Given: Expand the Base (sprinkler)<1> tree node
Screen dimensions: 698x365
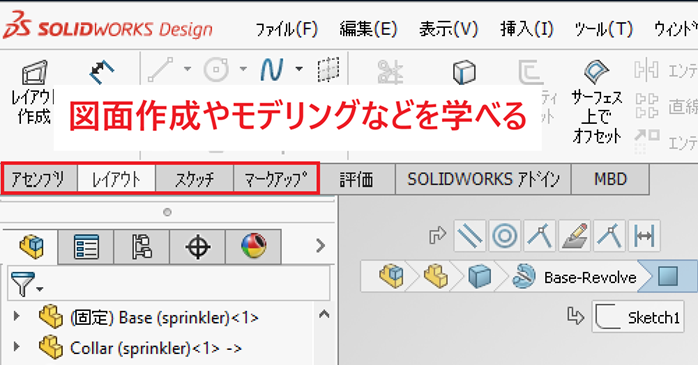Looking at the screenshot, I should point(16,316).
